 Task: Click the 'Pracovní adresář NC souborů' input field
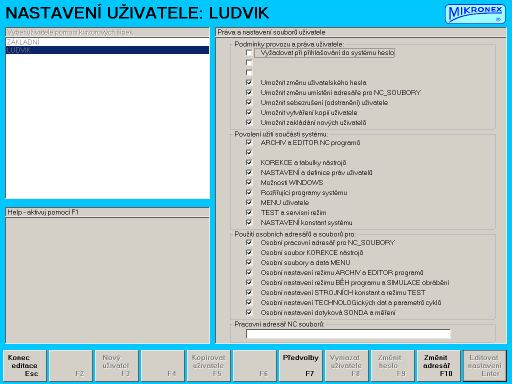coord(348,334)
